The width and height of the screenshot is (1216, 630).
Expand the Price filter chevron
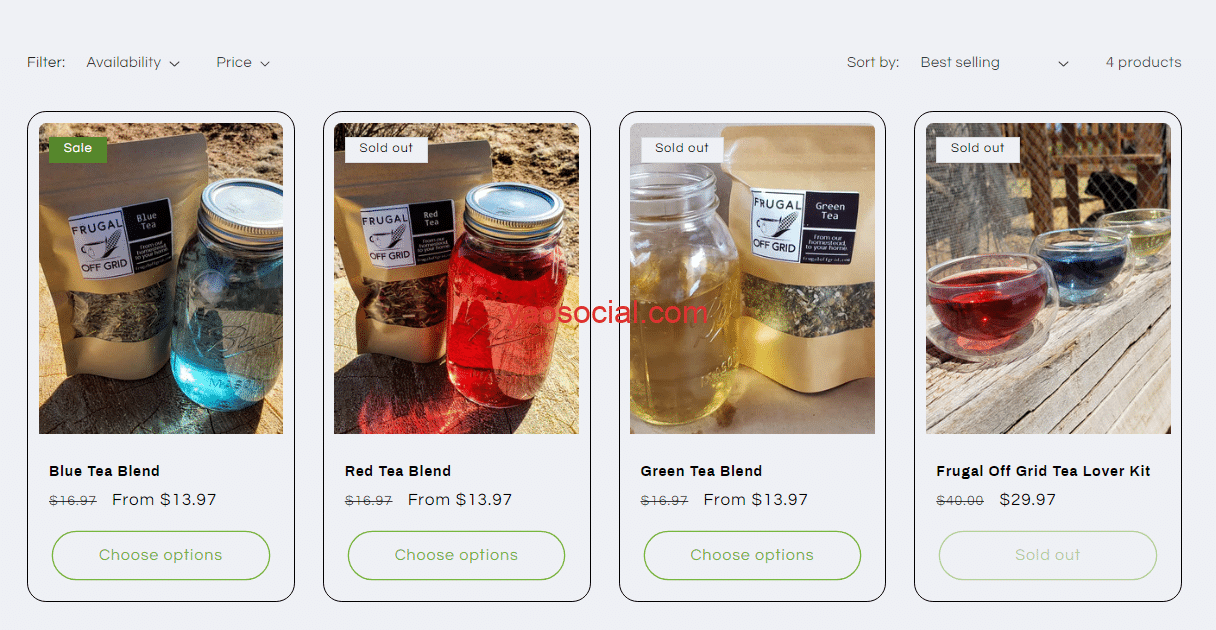(265, 64)
